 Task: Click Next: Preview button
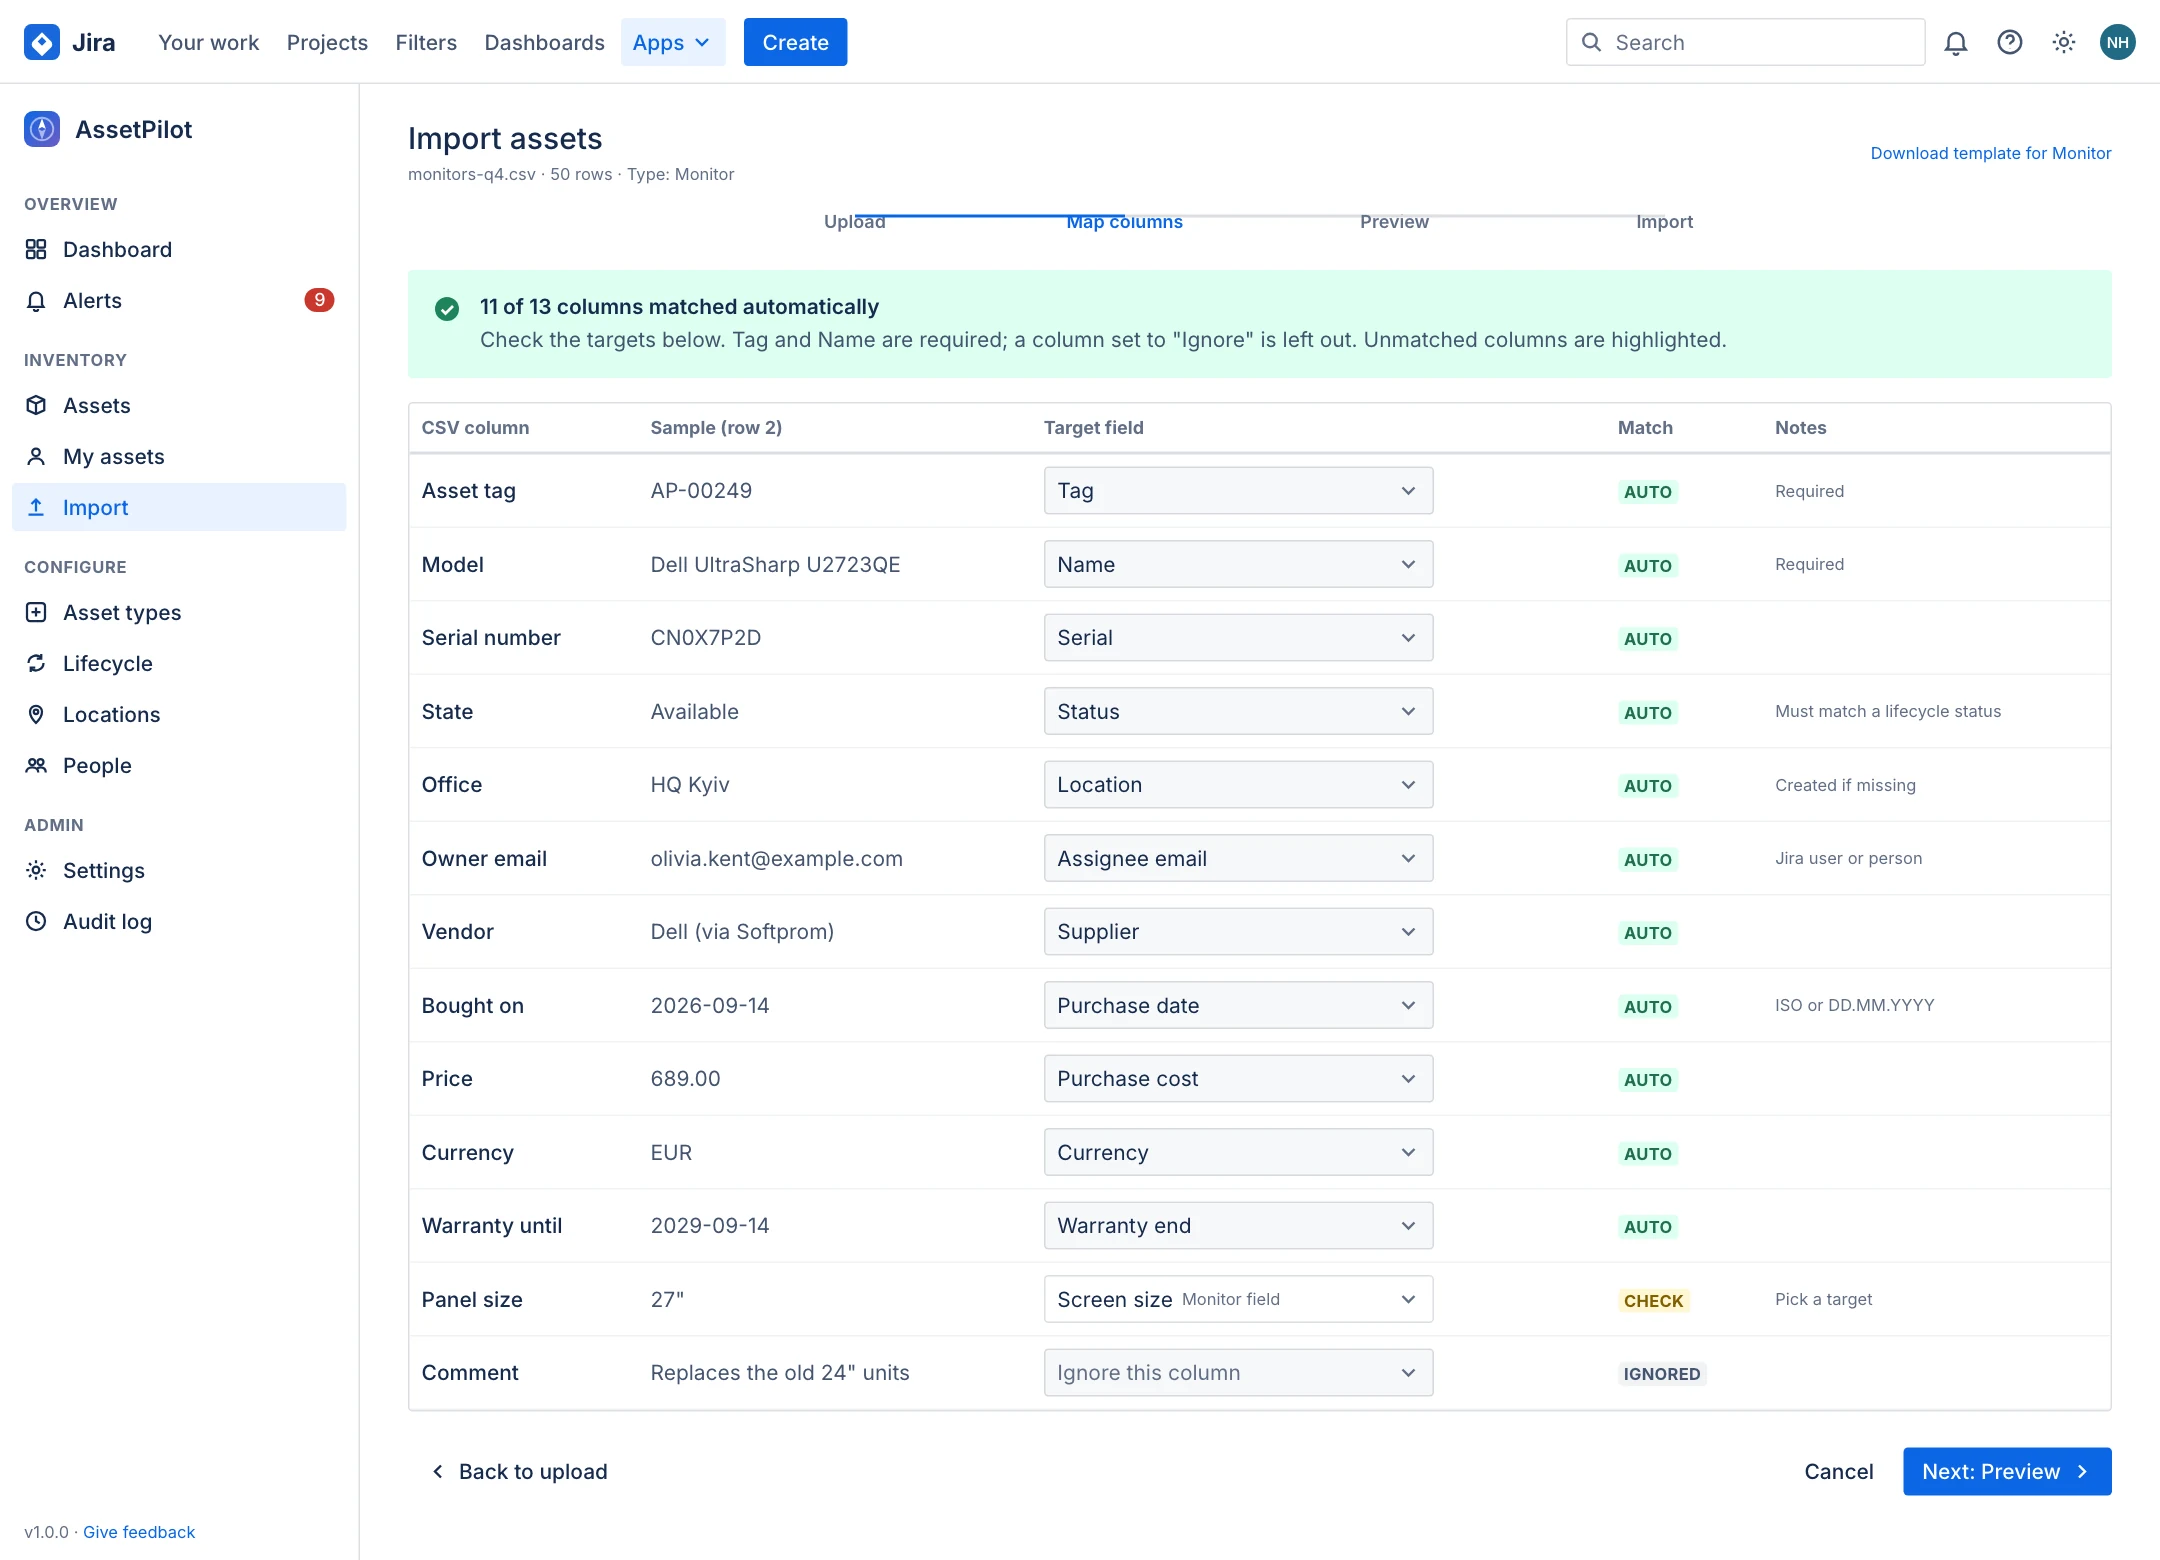pos(2007,1472)
